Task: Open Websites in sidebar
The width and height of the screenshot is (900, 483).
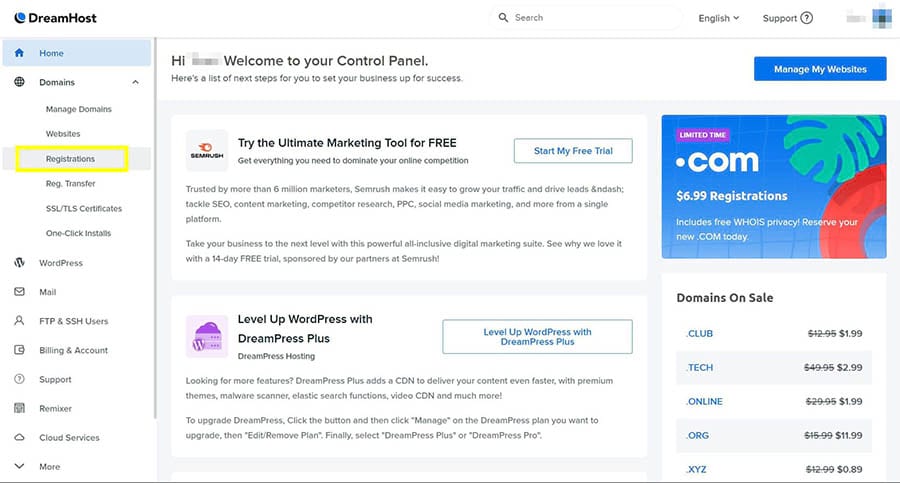Action: (x=63, y=134)
